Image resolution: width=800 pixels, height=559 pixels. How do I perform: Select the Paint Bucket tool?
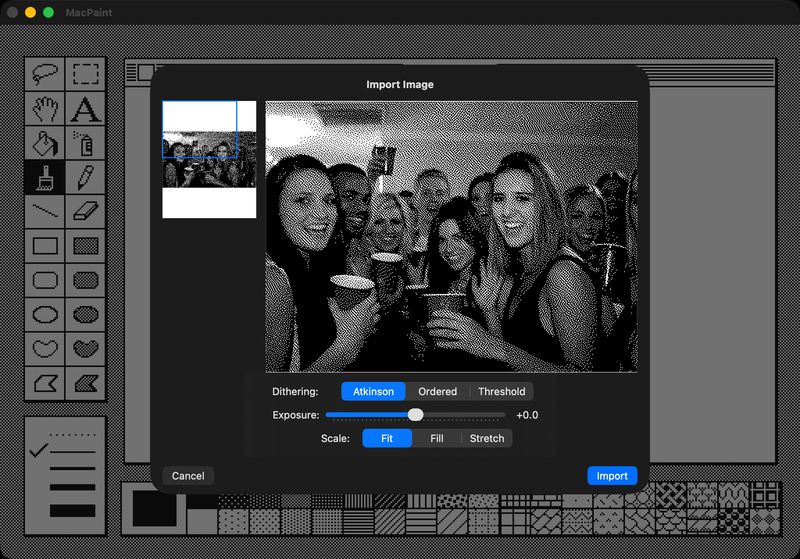click(45, 143)
